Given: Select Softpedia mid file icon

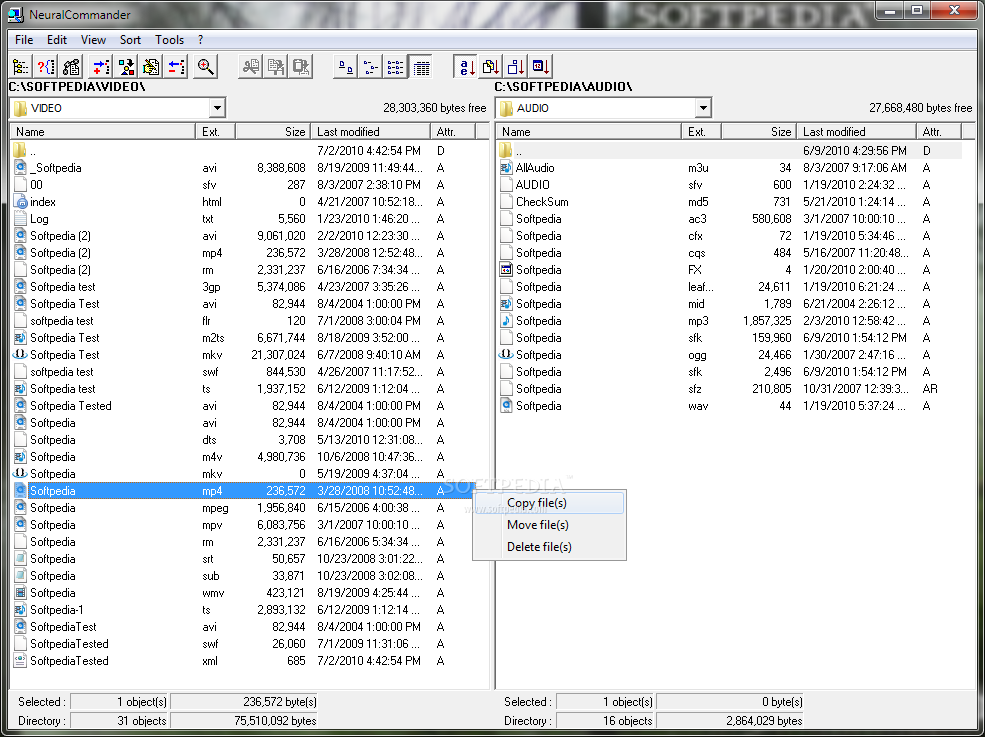Looking at the screenshot, I should pyautogui.click(x=506, y=303).
